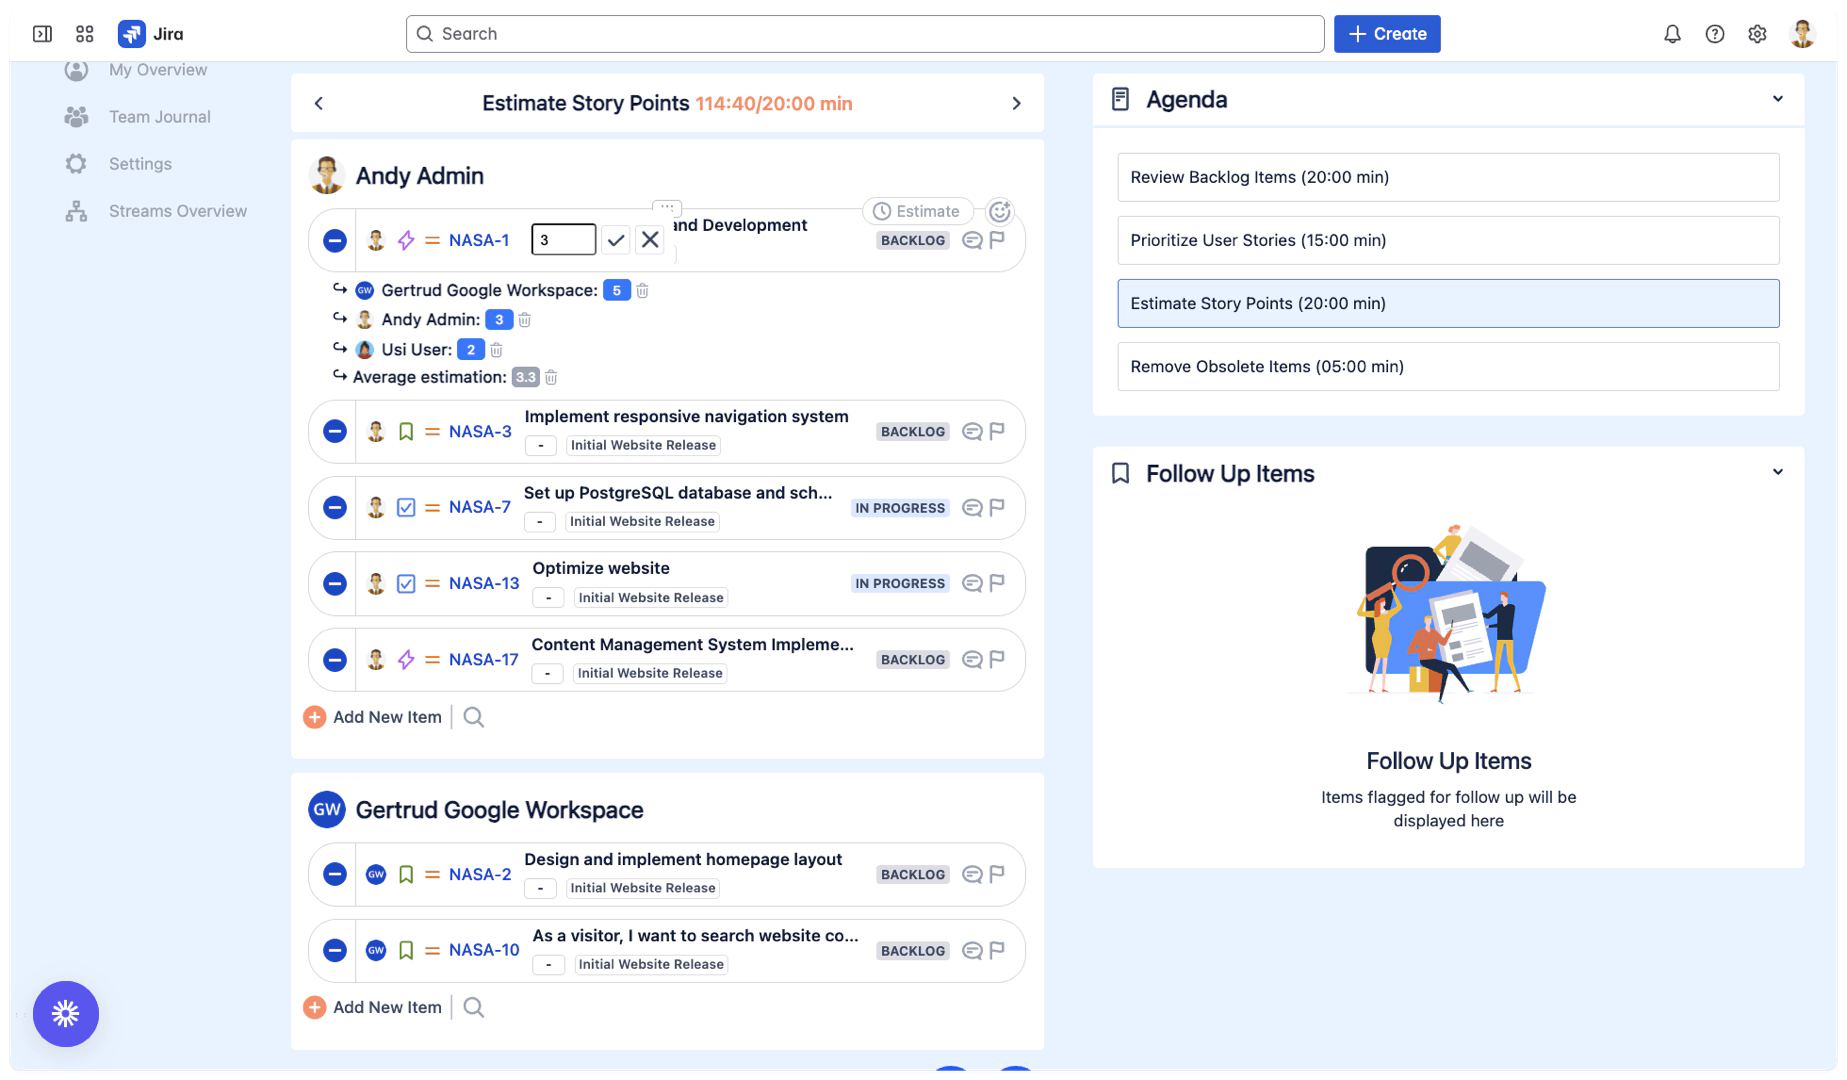Click the Search field in header
The width and height of the screenshot is (1847, 1080).
click(865, 34)
